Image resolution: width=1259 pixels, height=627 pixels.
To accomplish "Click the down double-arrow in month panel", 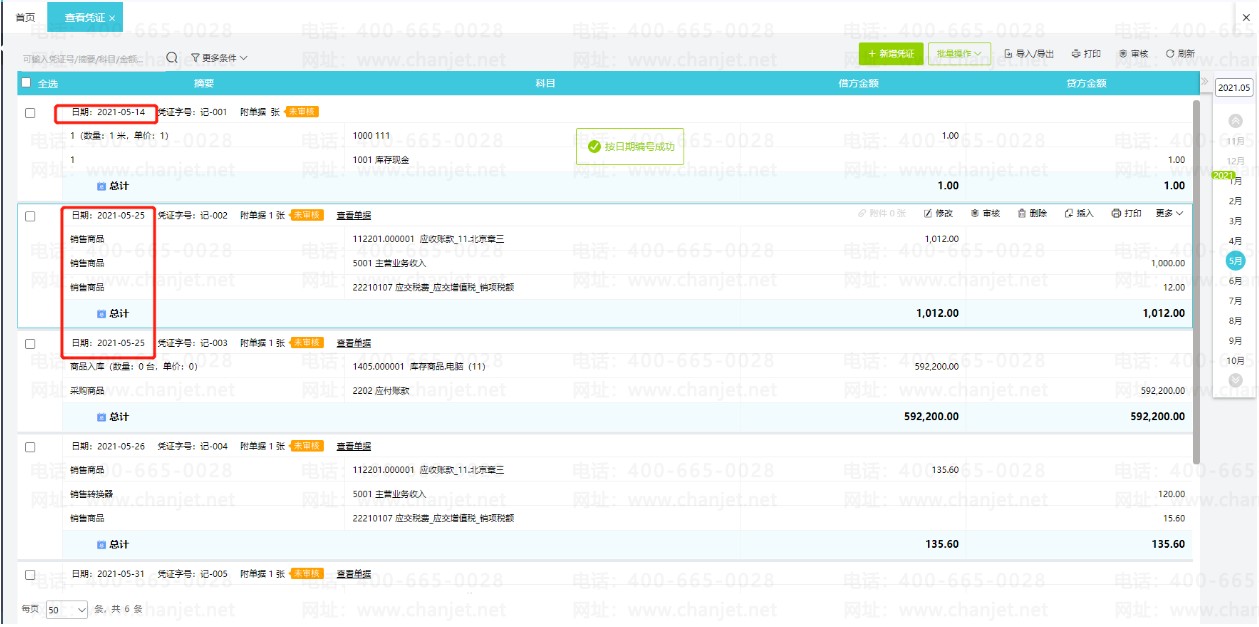I will coord(1236,380).
